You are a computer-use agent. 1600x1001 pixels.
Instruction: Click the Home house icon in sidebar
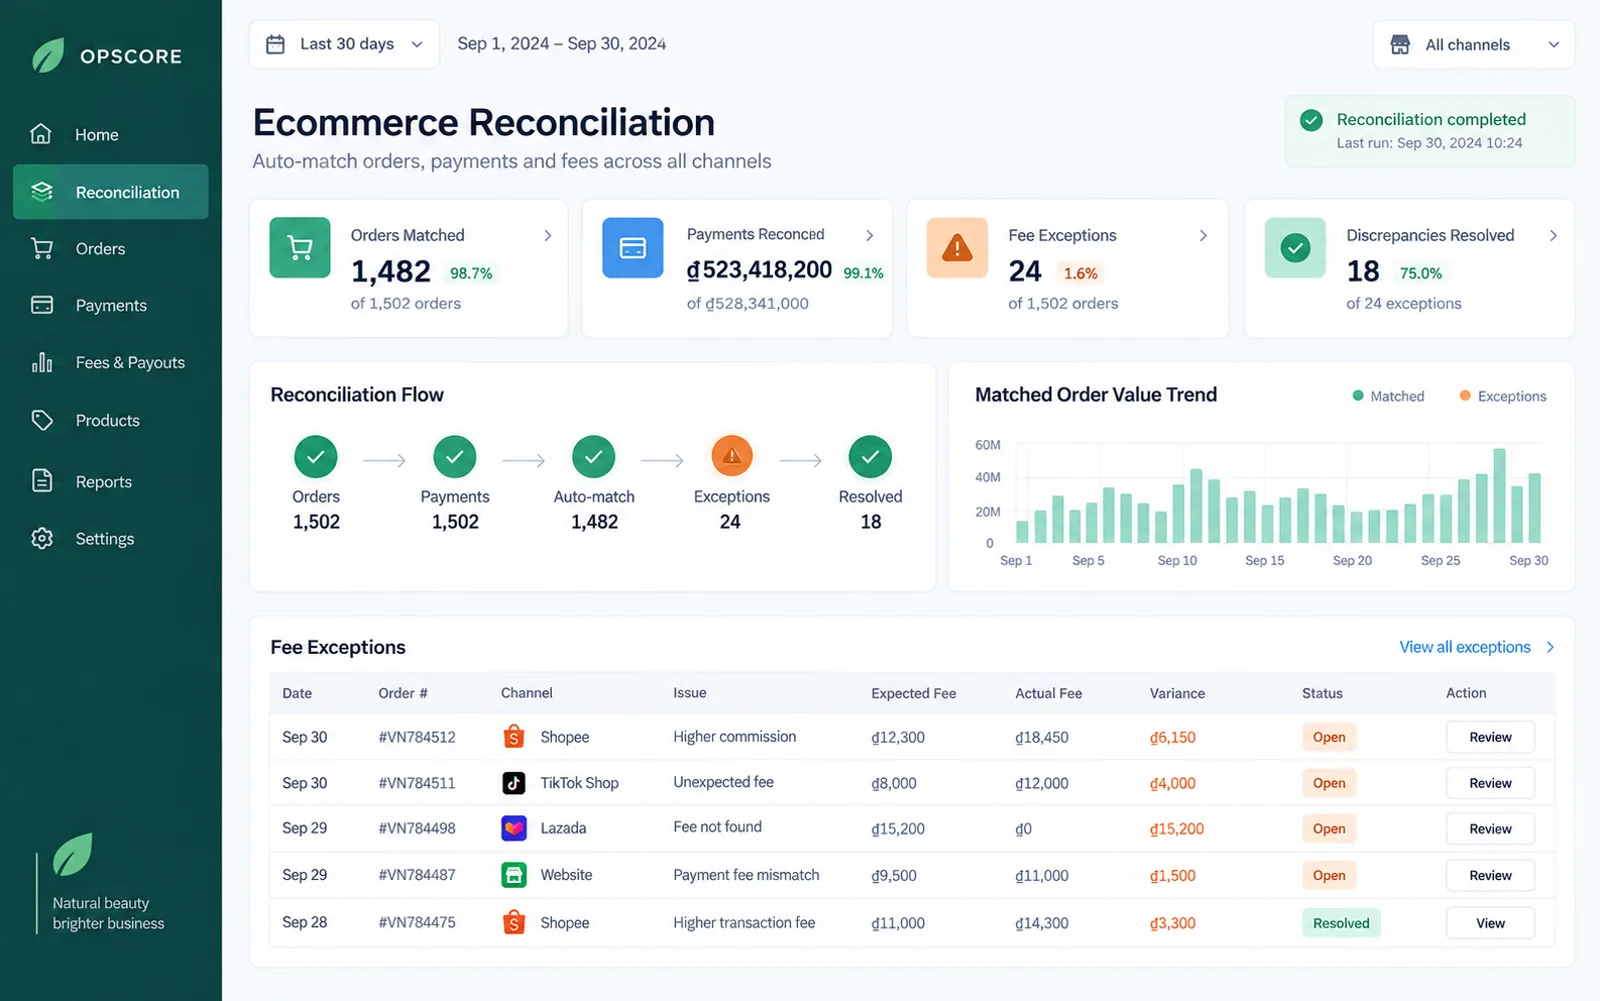point(41,134)
